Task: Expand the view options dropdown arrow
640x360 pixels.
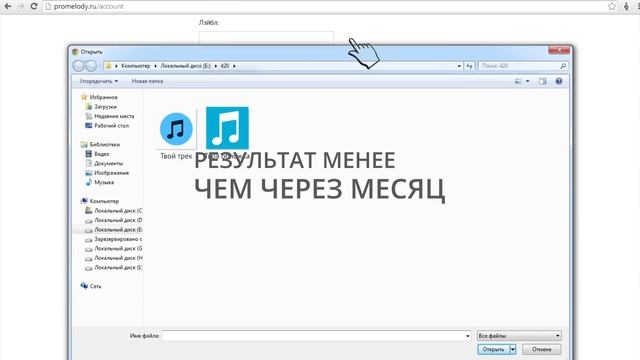Action: click(527, 81)
